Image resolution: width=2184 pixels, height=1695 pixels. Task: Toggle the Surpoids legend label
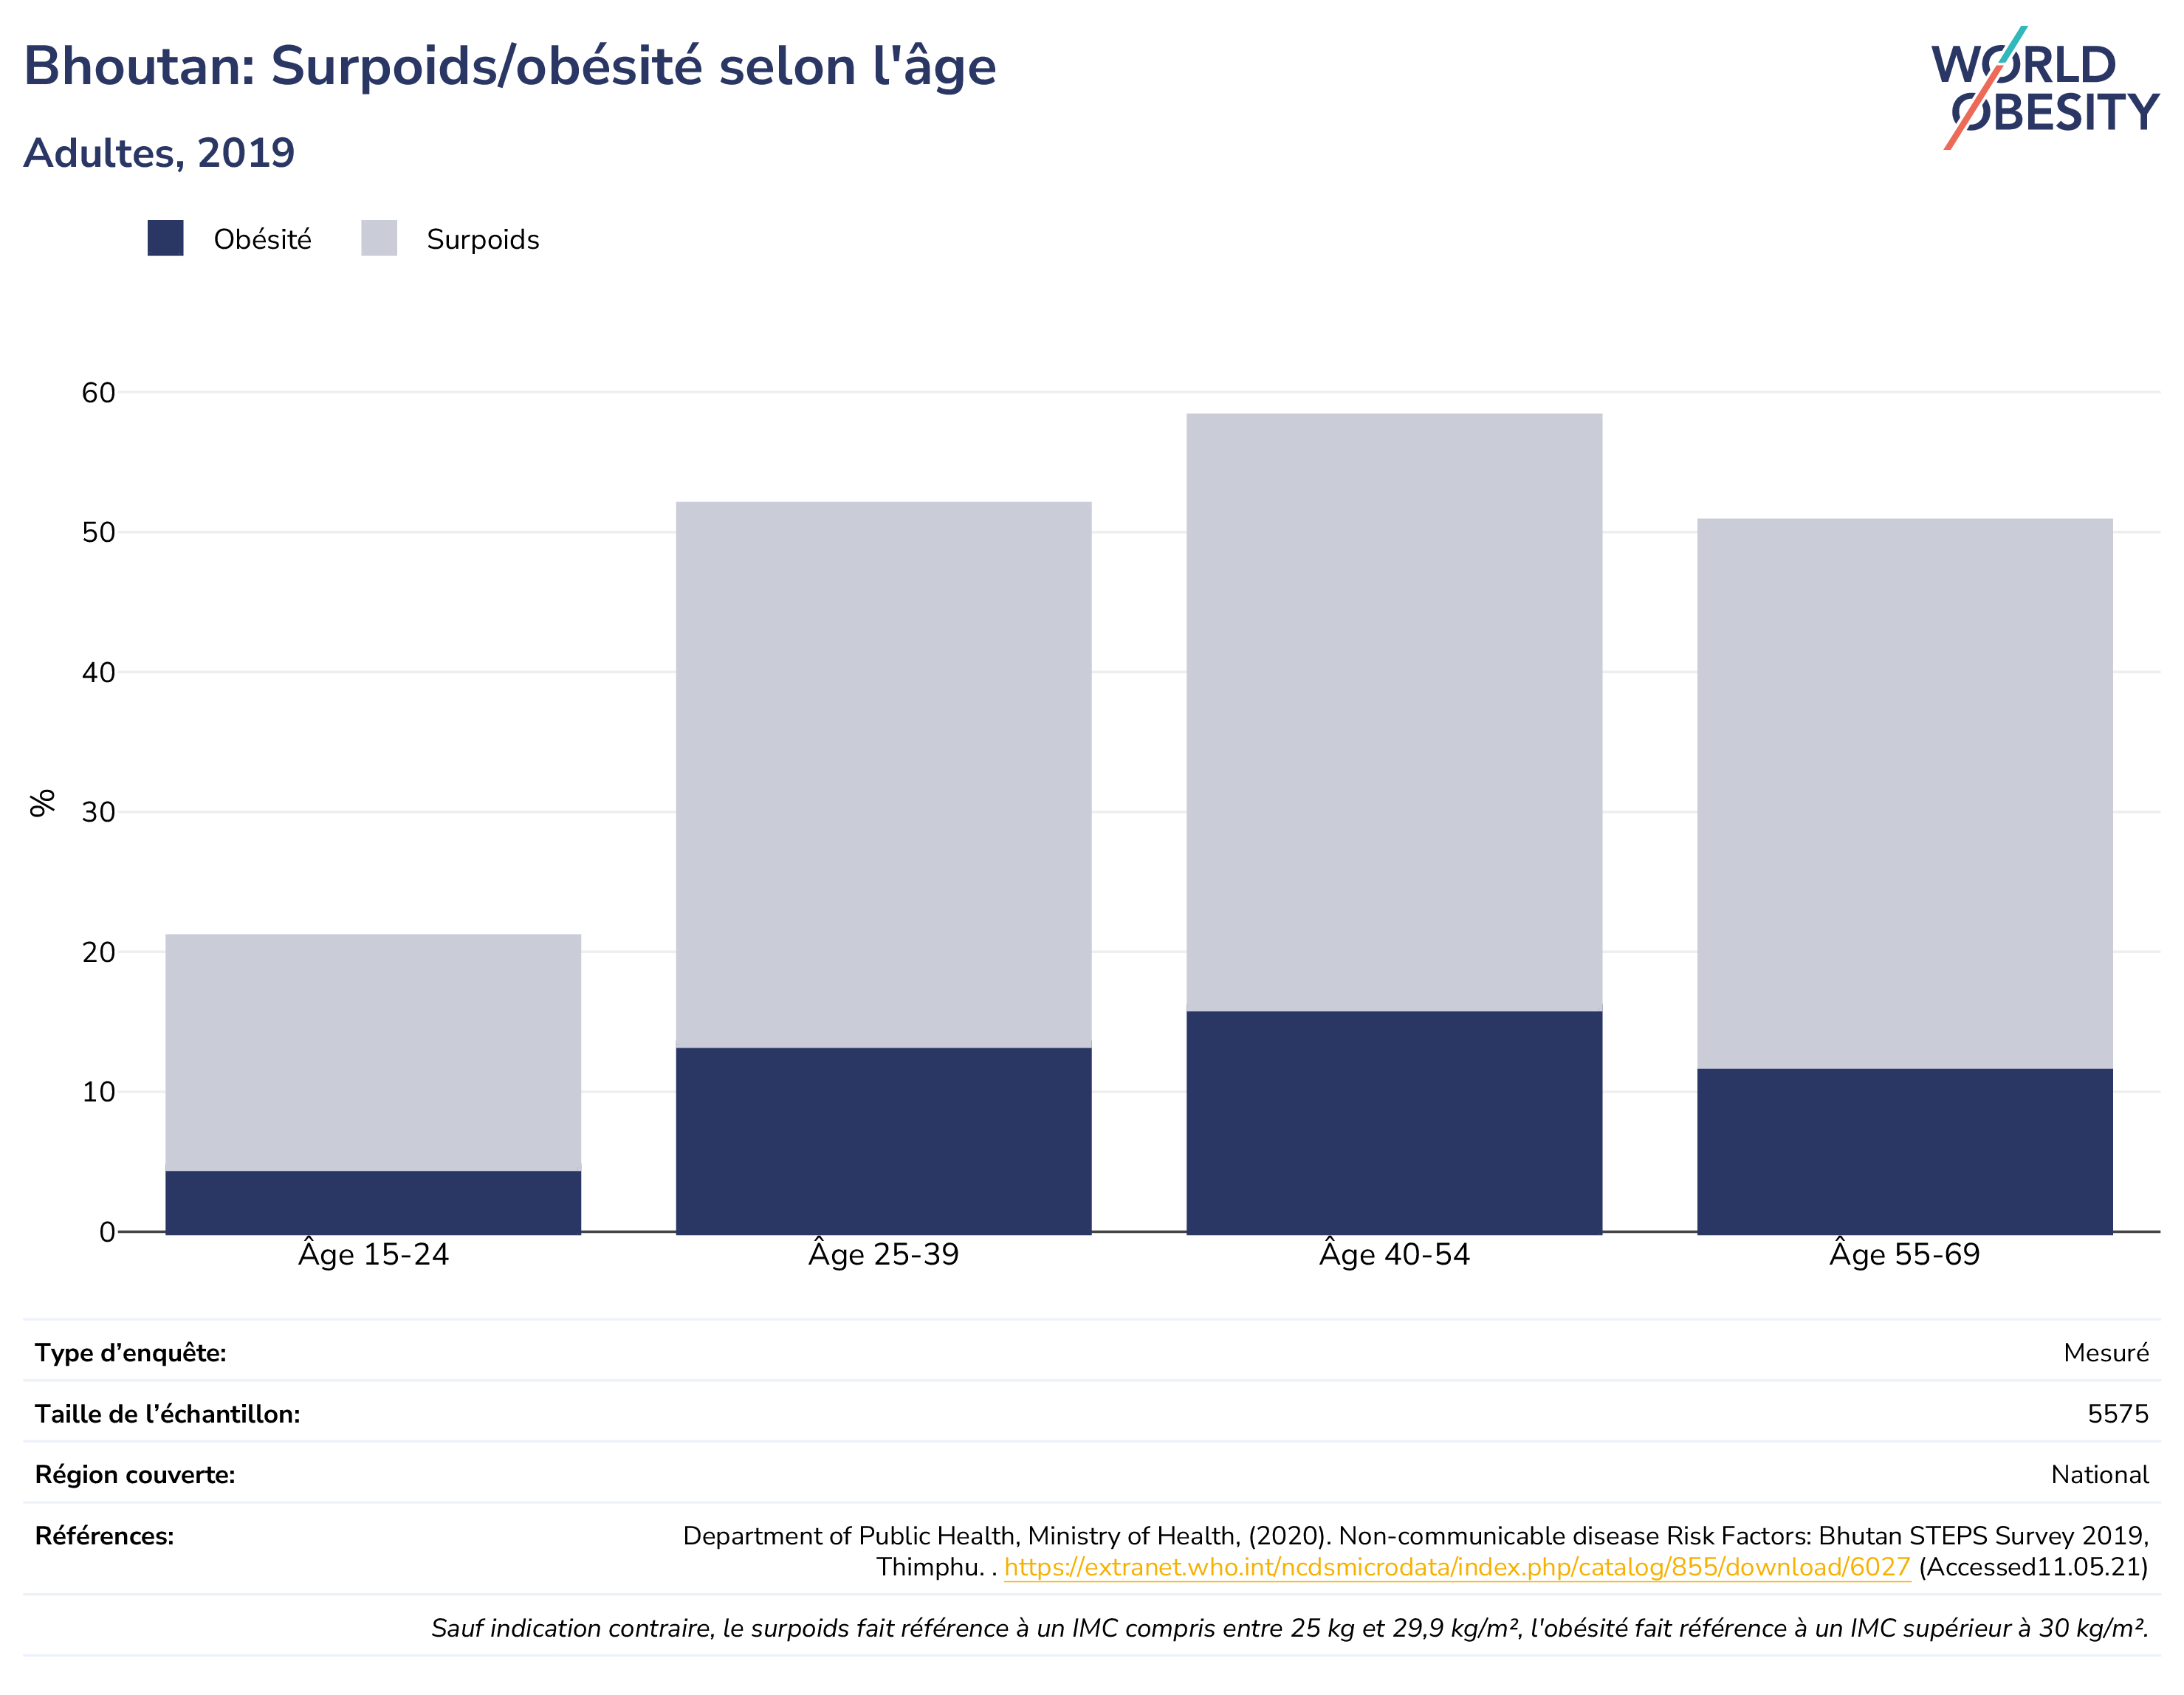(483, 240)
